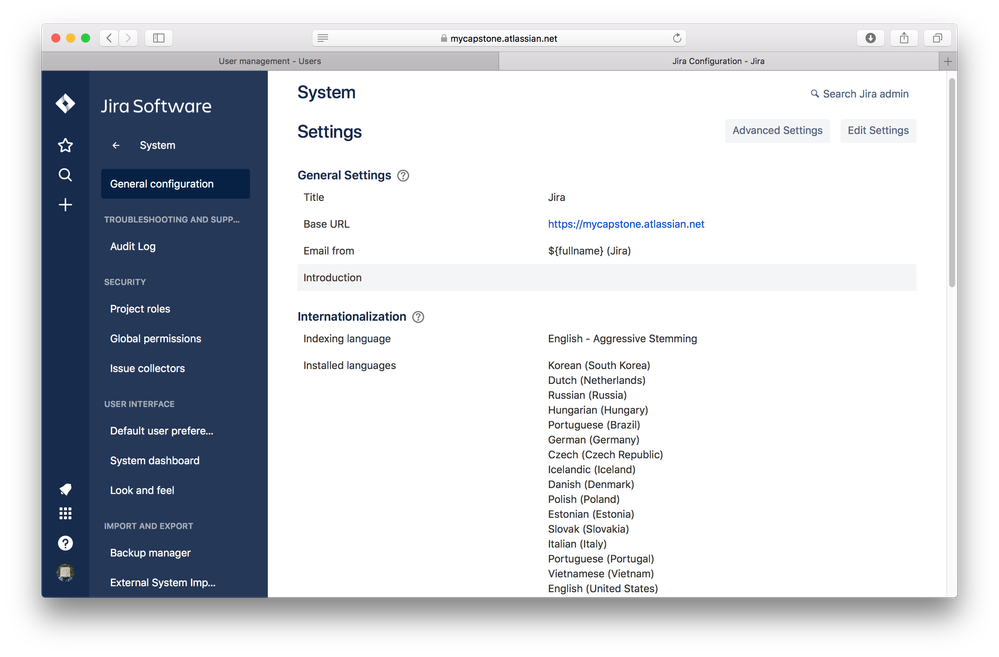
Task: Open the Help question mark icon
Action: click(x=64, y=542)
